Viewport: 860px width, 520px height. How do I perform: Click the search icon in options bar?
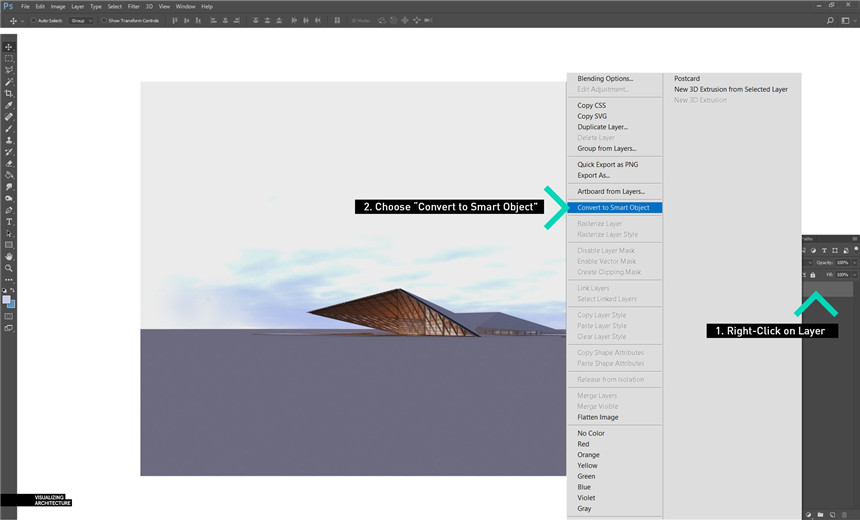point(830,20)
